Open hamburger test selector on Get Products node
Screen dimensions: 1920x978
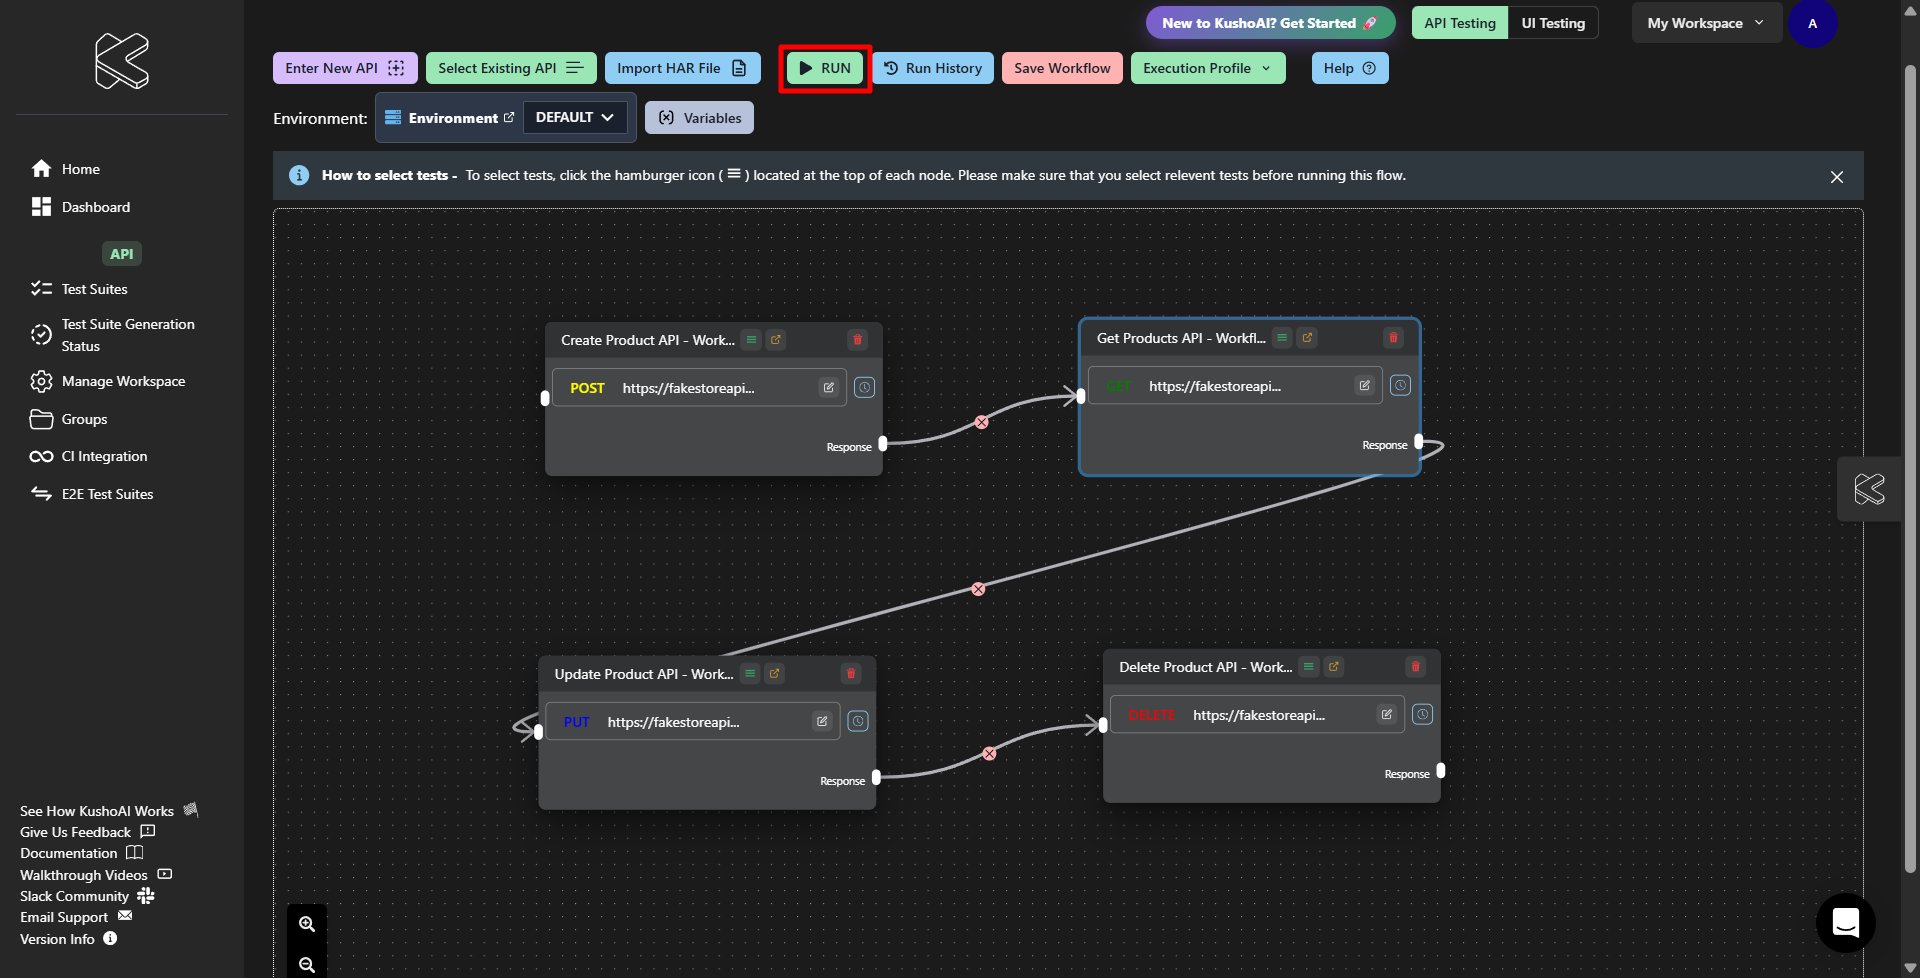[x=1281, y=338]
